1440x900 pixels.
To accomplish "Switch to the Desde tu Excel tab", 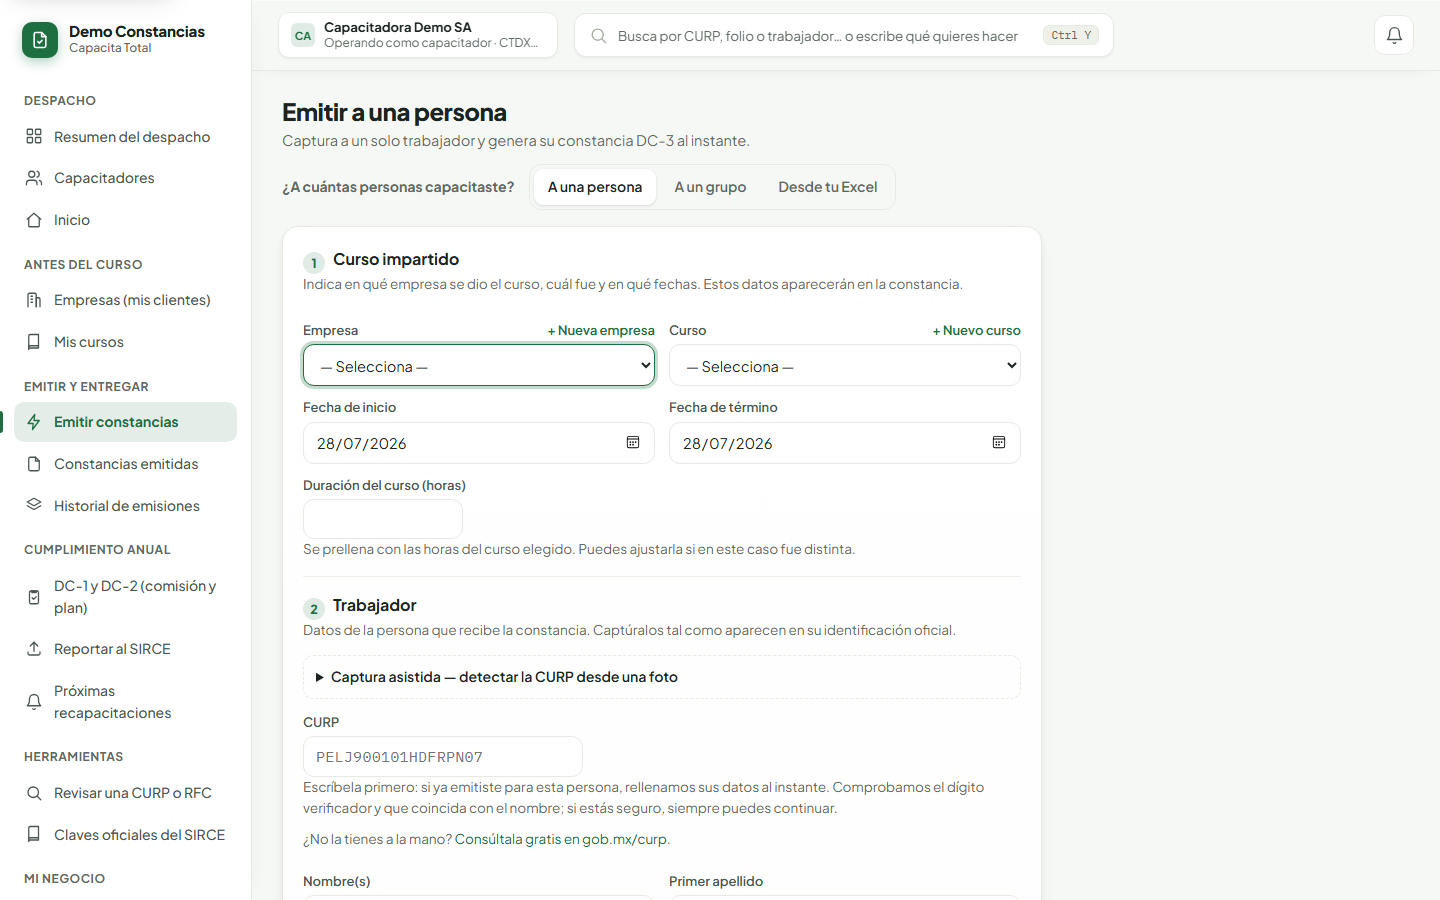I will pos(828,187).
